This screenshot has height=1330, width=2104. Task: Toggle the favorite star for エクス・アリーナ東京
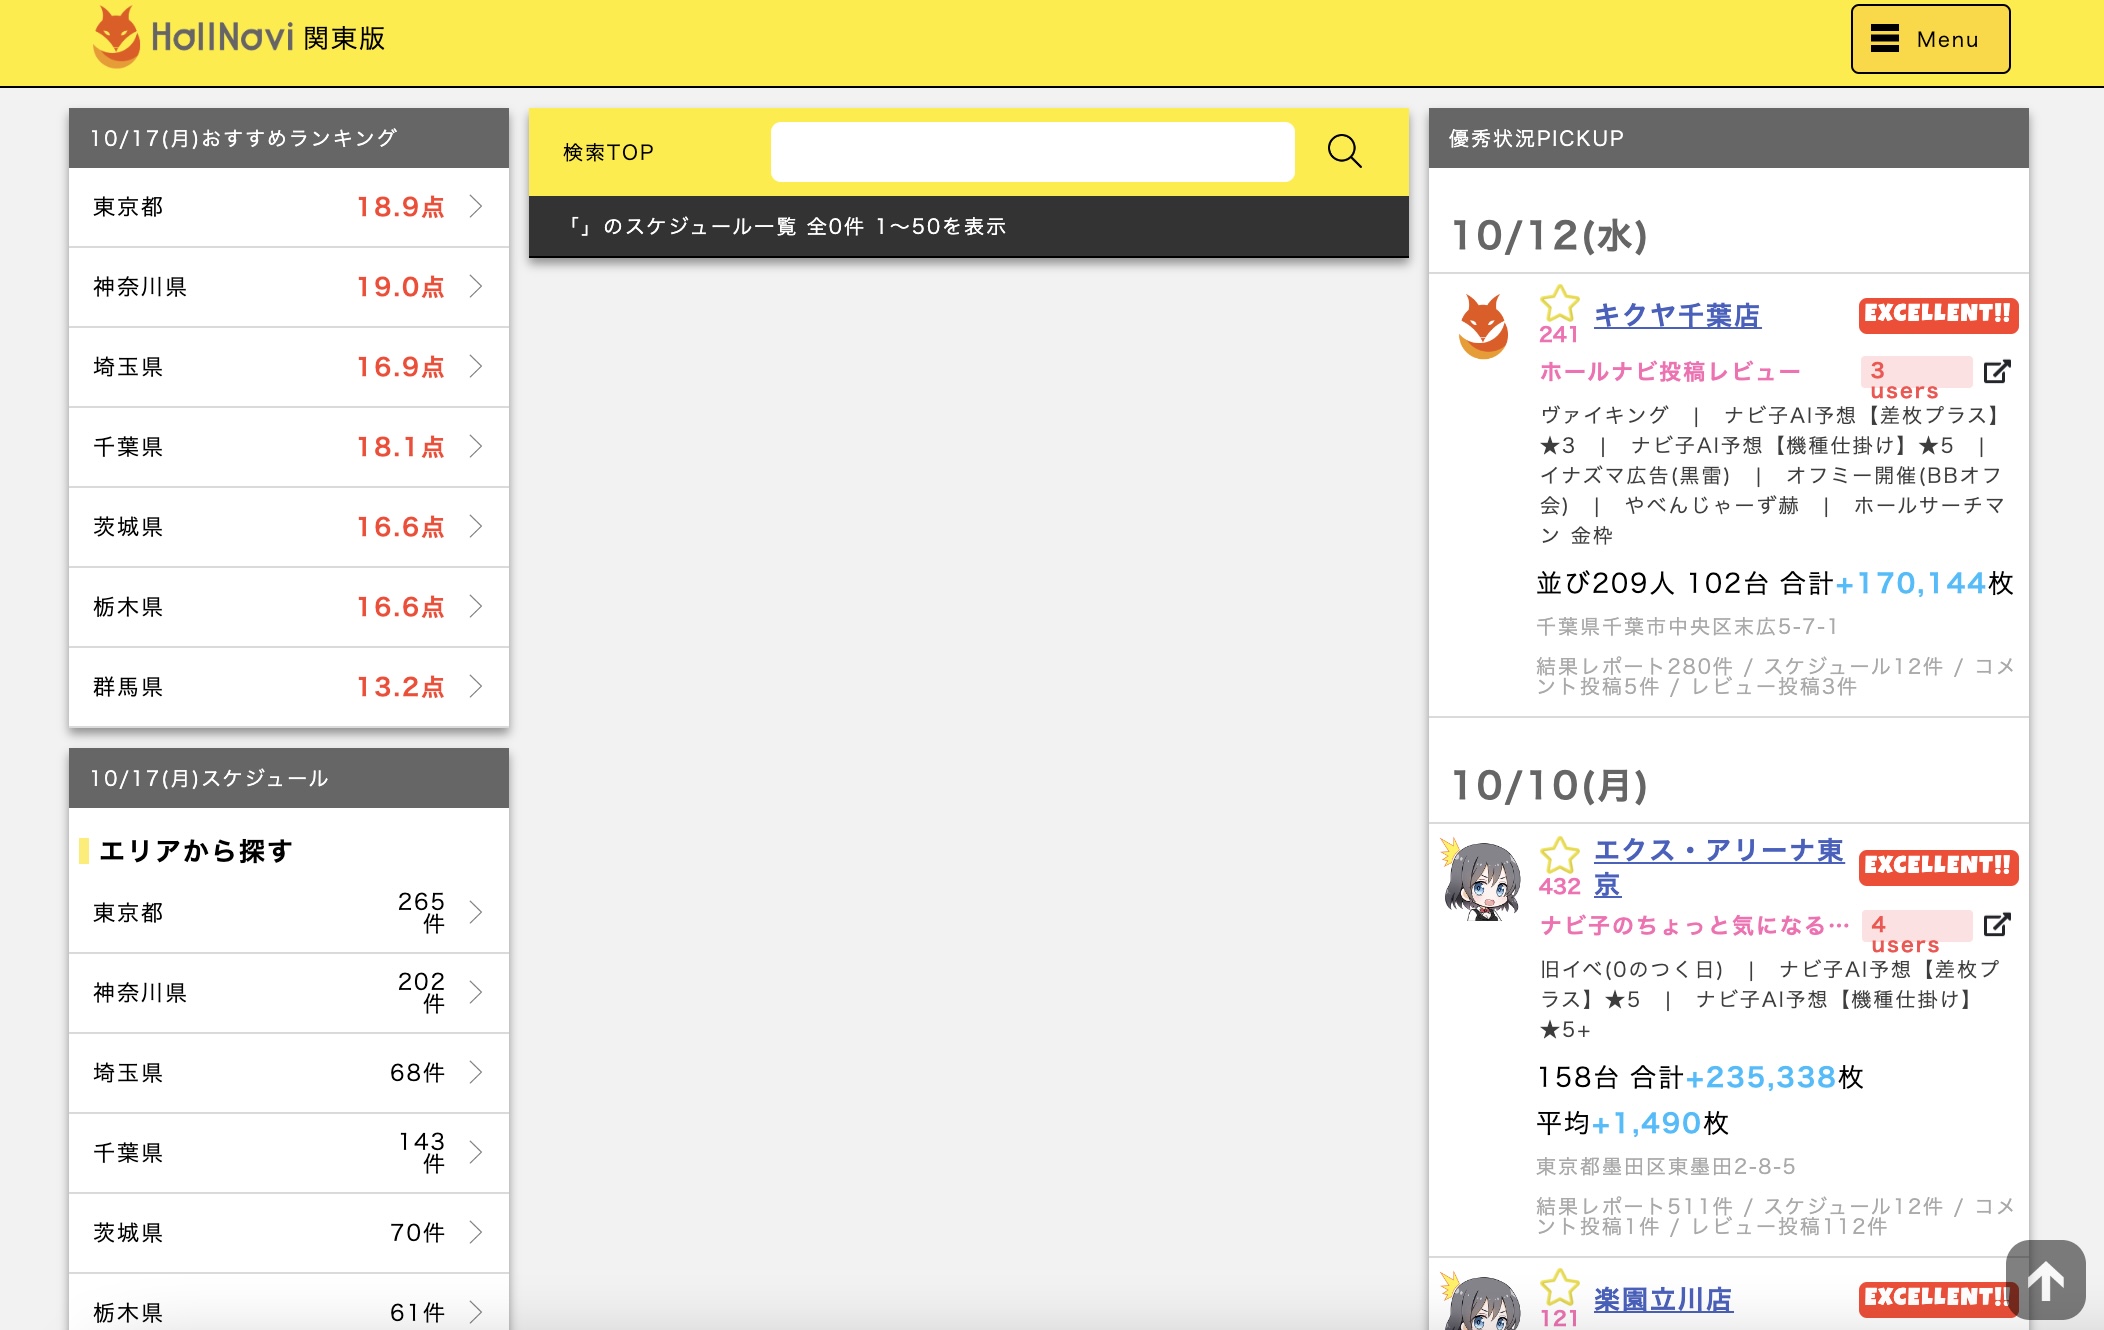point(1560,856)
